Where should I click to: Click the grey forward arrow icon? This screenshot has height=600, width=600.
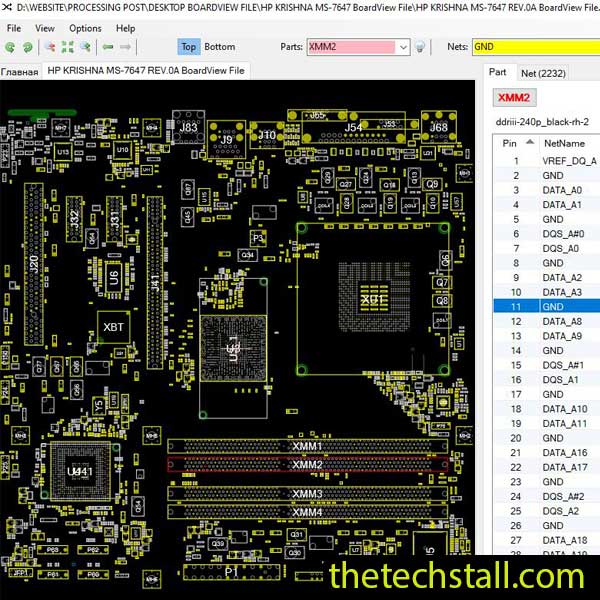point(128,47)
